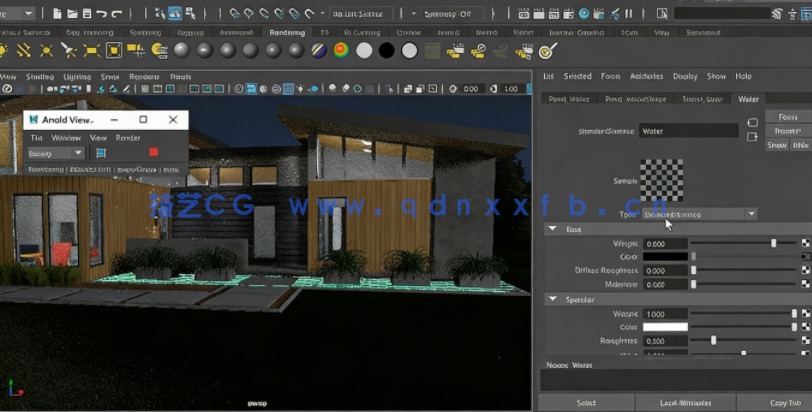Collapse the Base section
The height and width of the screenshot is (412, 812).
point(552,229)
